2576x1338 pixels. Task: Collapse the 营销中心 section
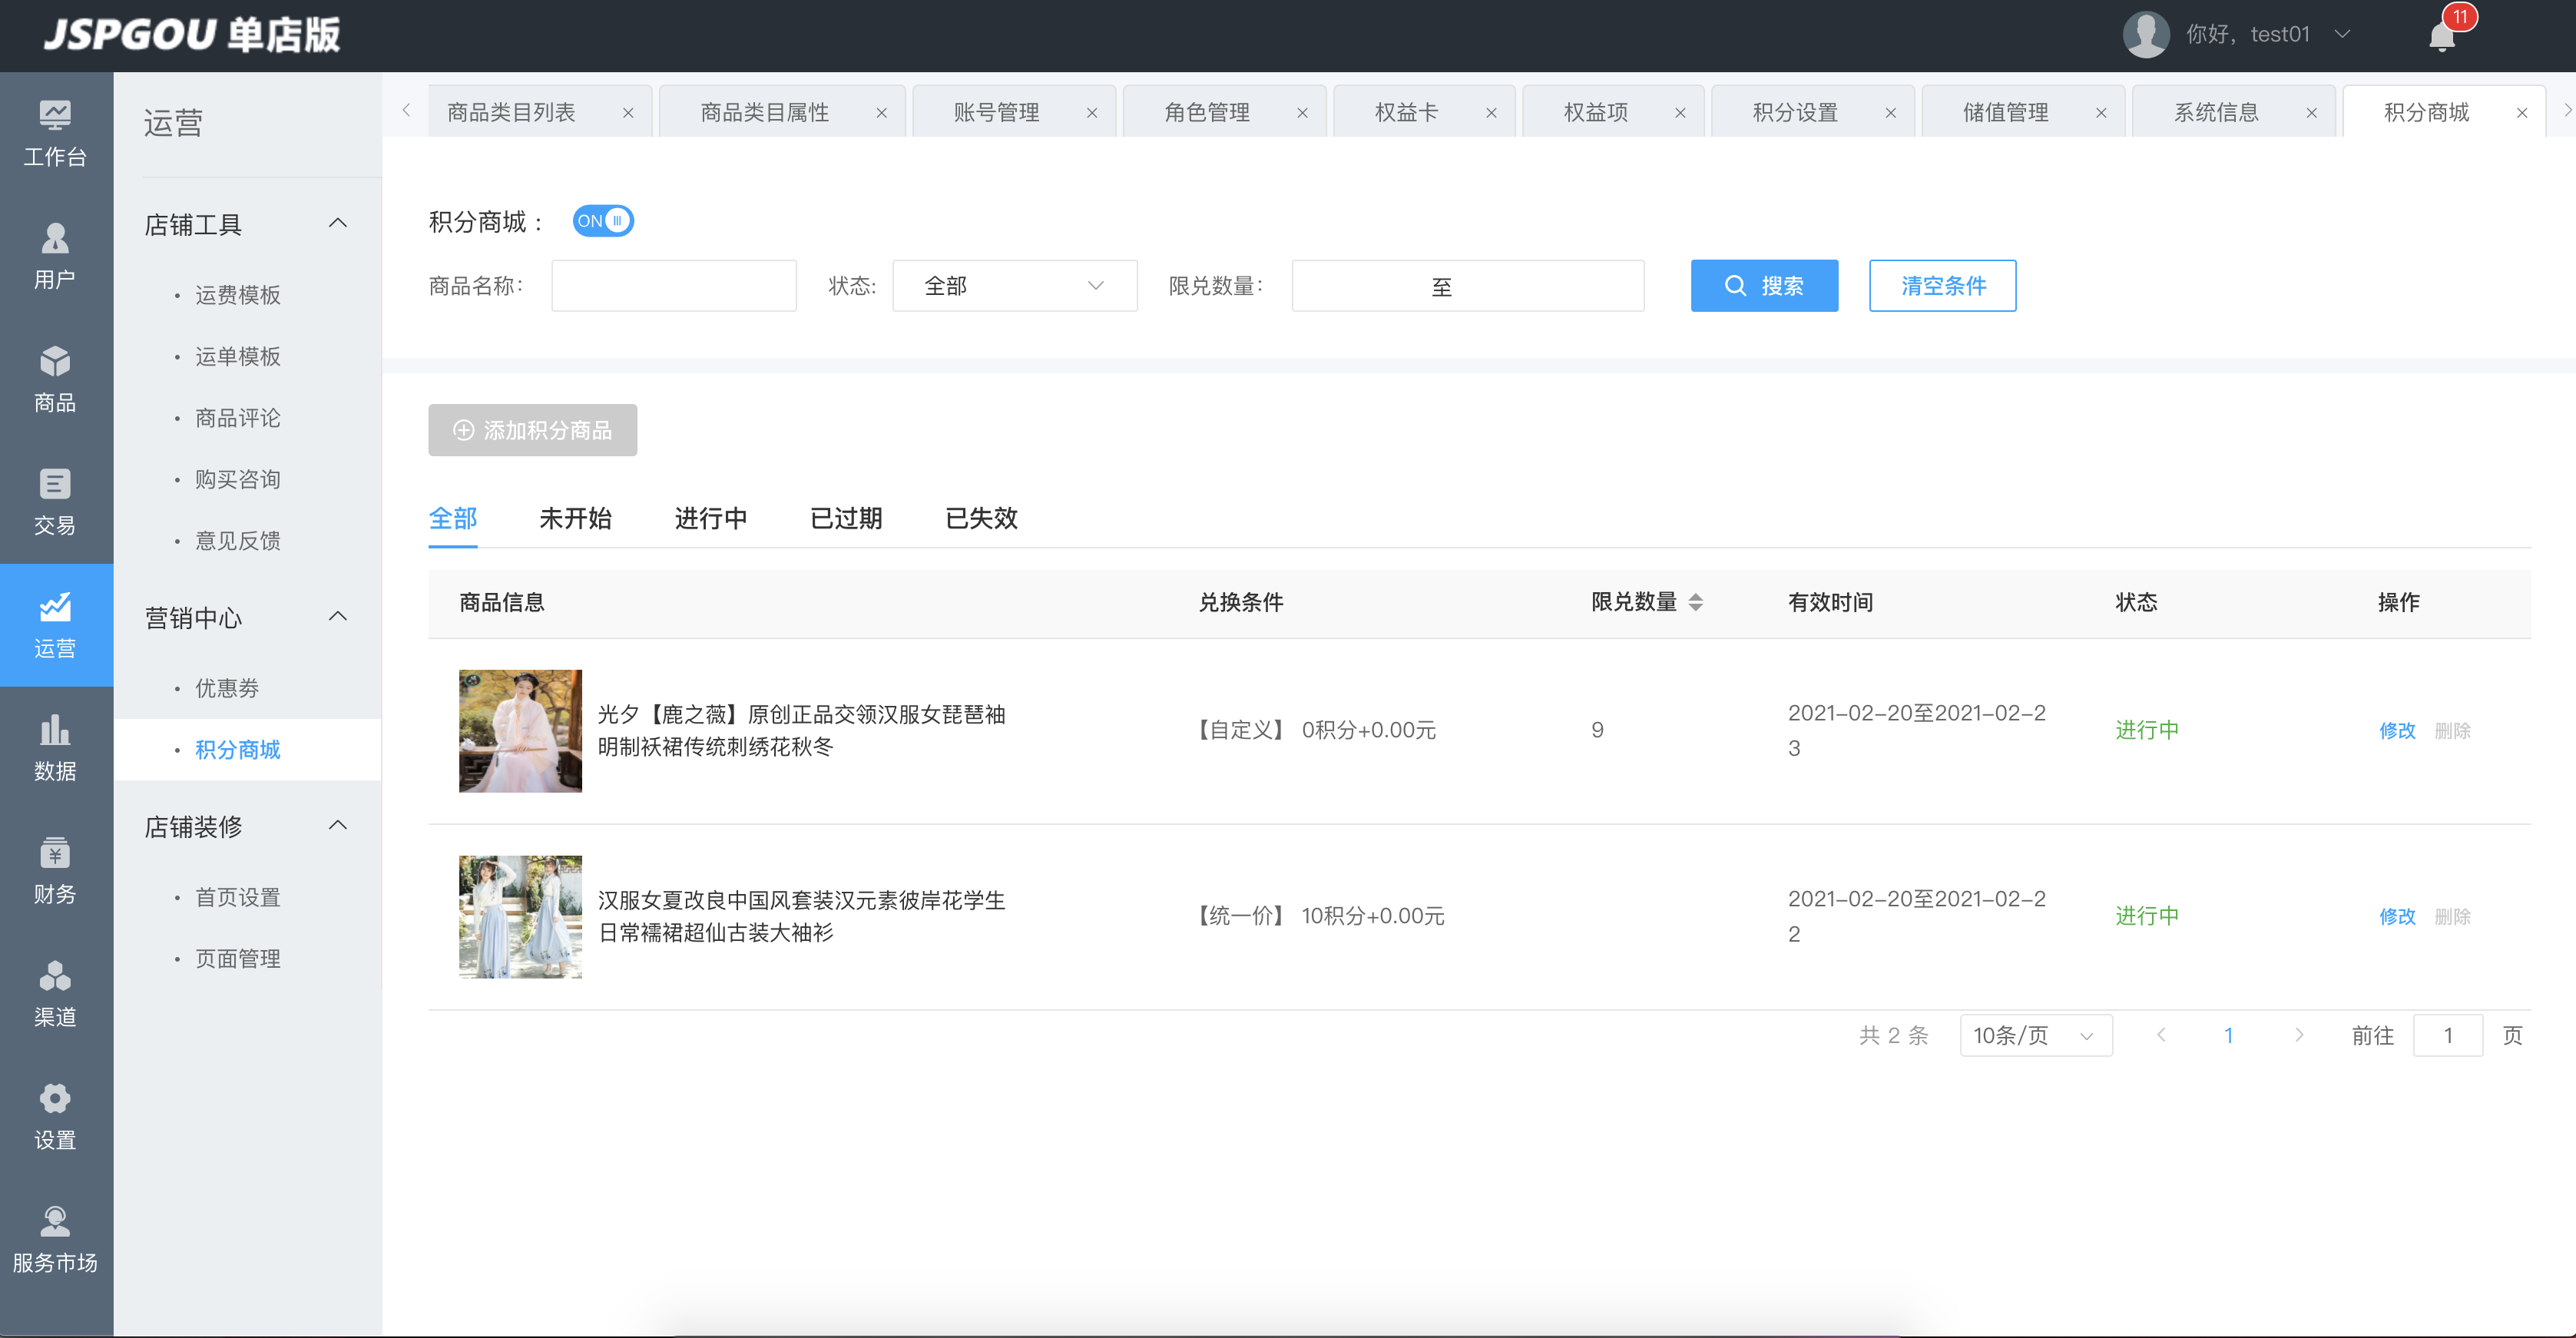[x=338, y=616]
